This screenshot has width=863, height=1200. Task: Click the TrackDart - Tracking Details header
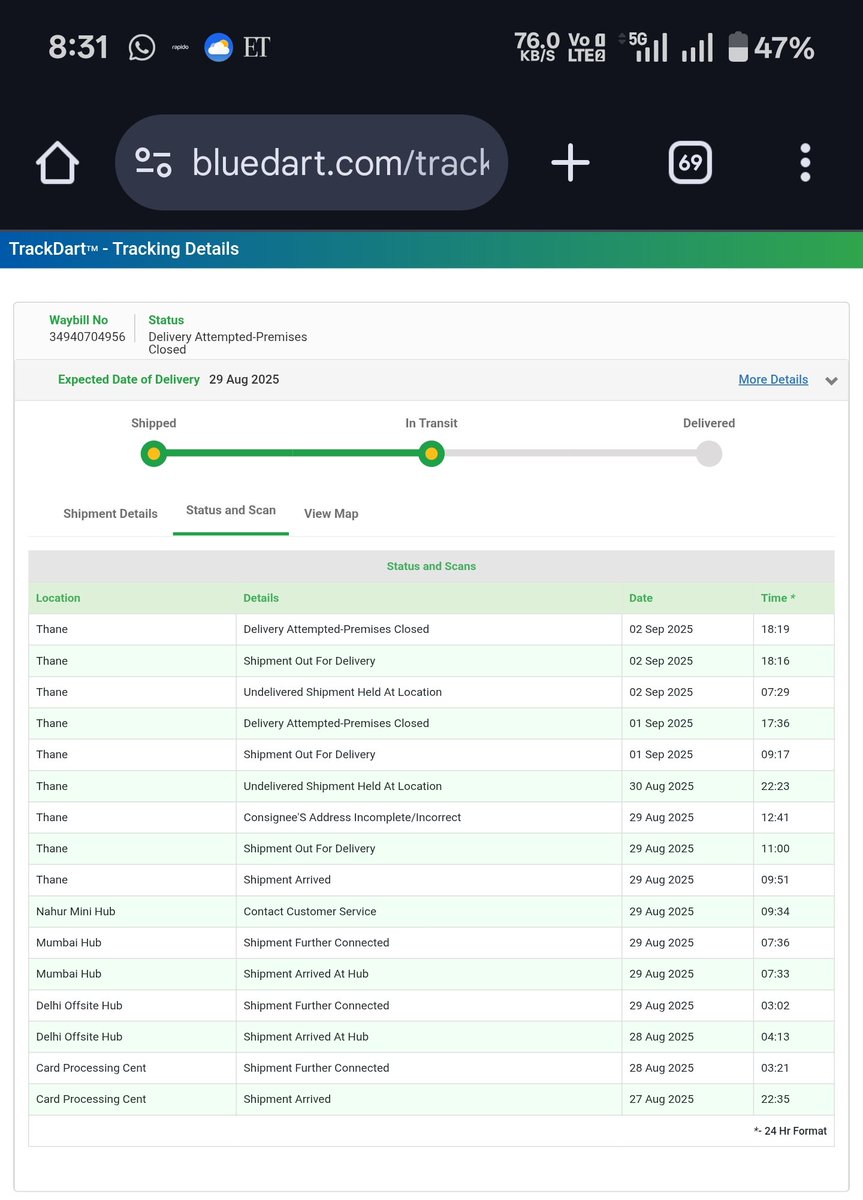click(124, 249)
